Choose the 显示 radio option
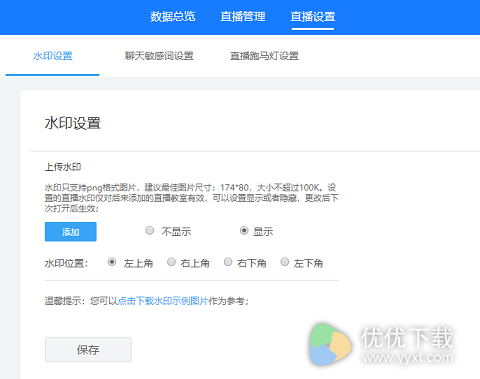 coord(244,230)
